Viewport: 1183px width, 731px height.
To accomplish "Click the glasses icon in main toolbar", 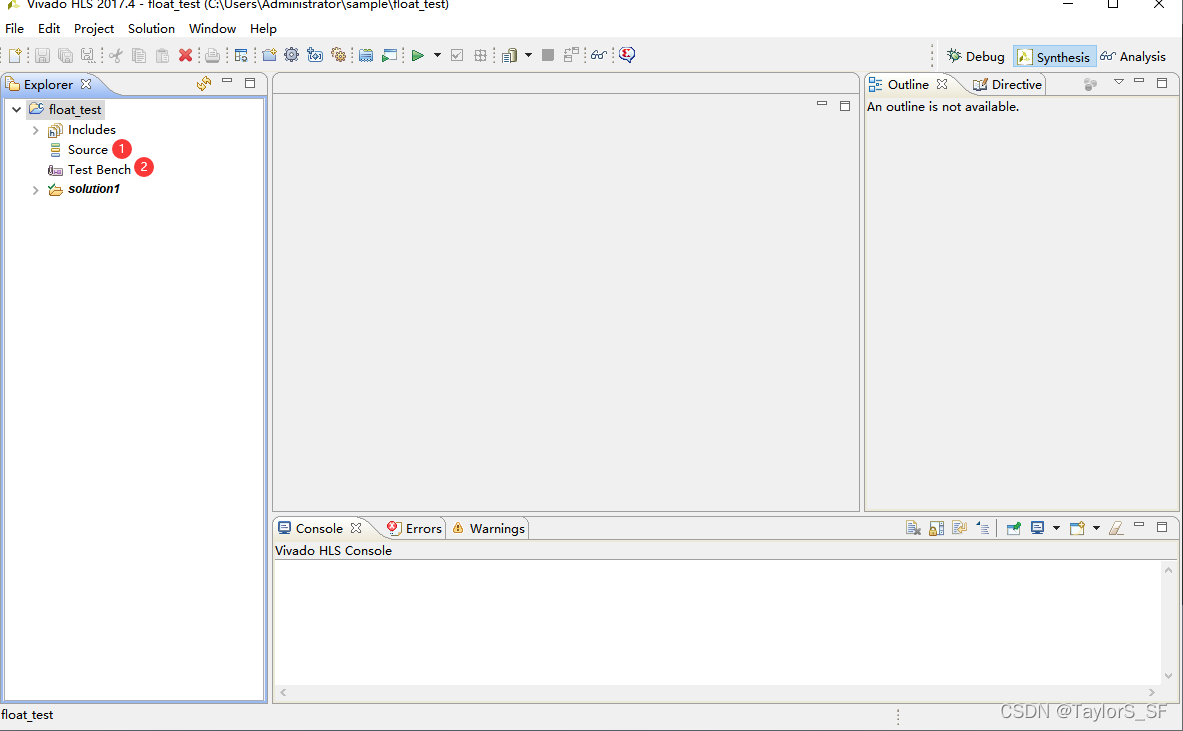I will (599, 55).
